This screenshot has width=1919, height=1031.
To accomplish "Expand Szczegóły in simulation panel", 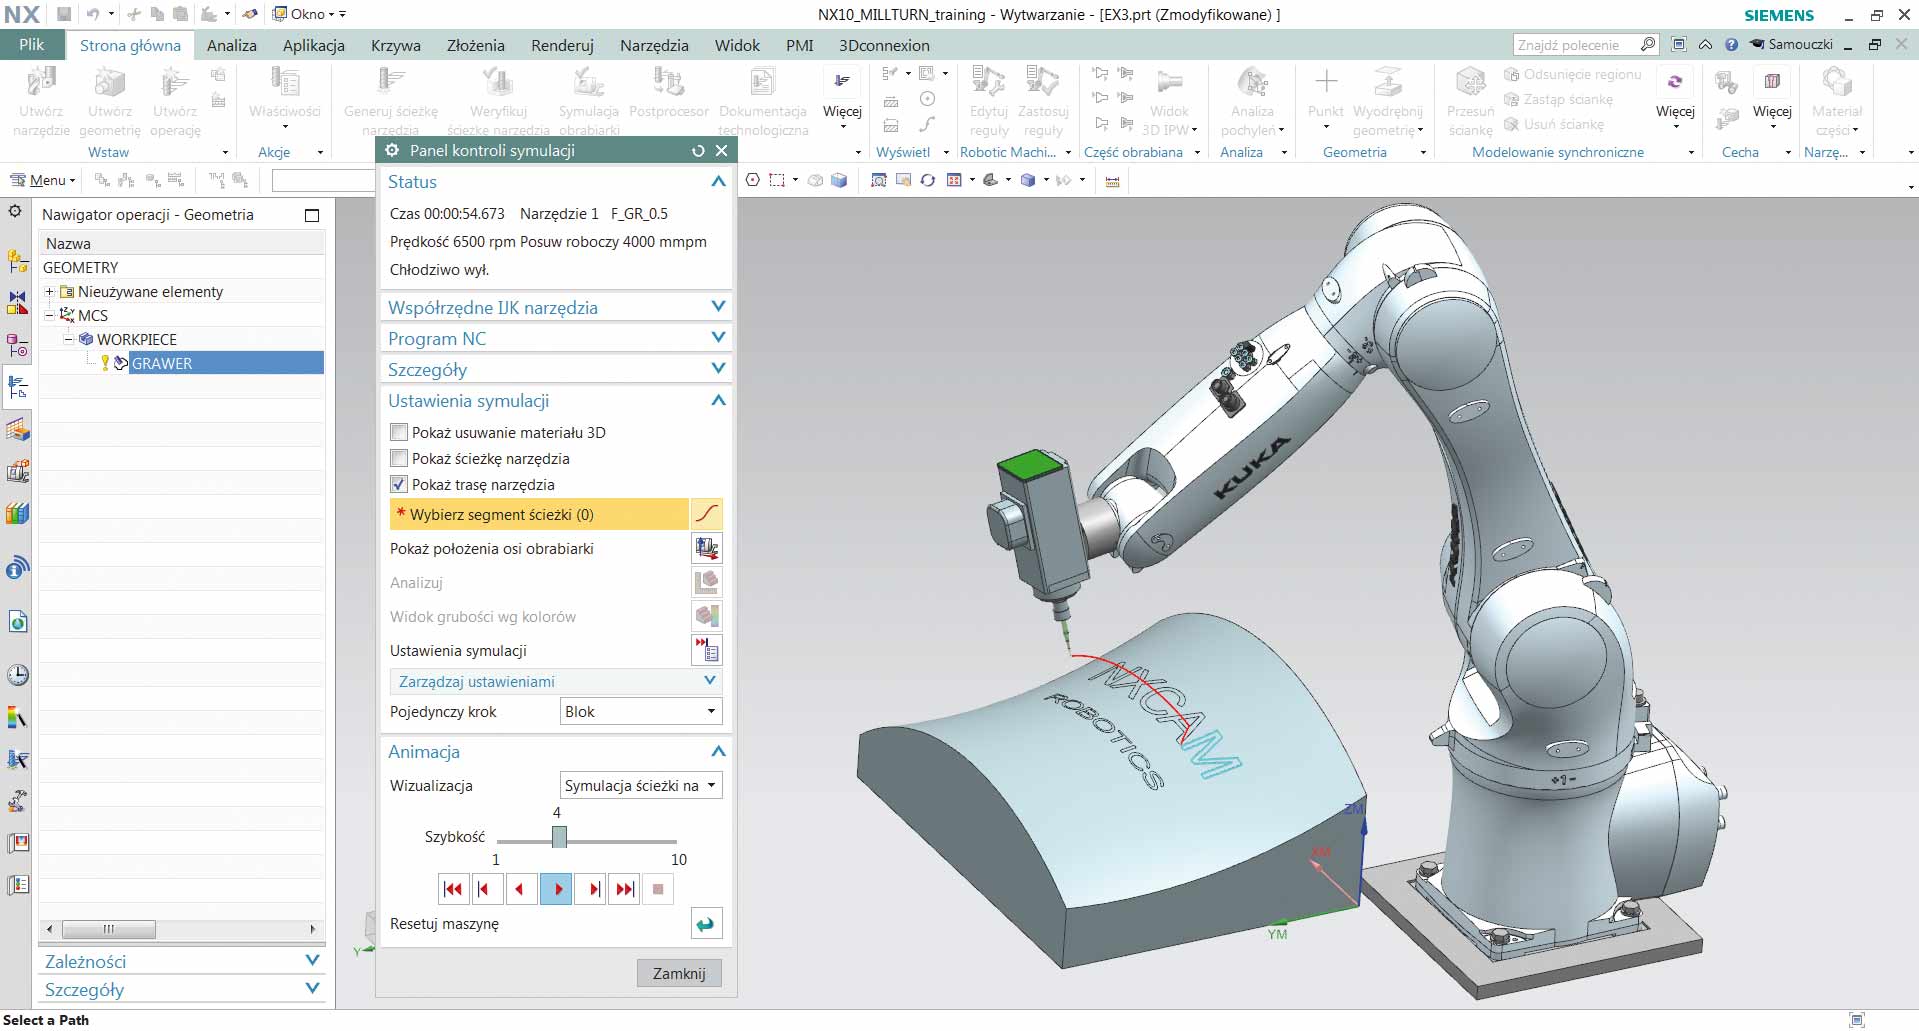I will pos(718,368).
